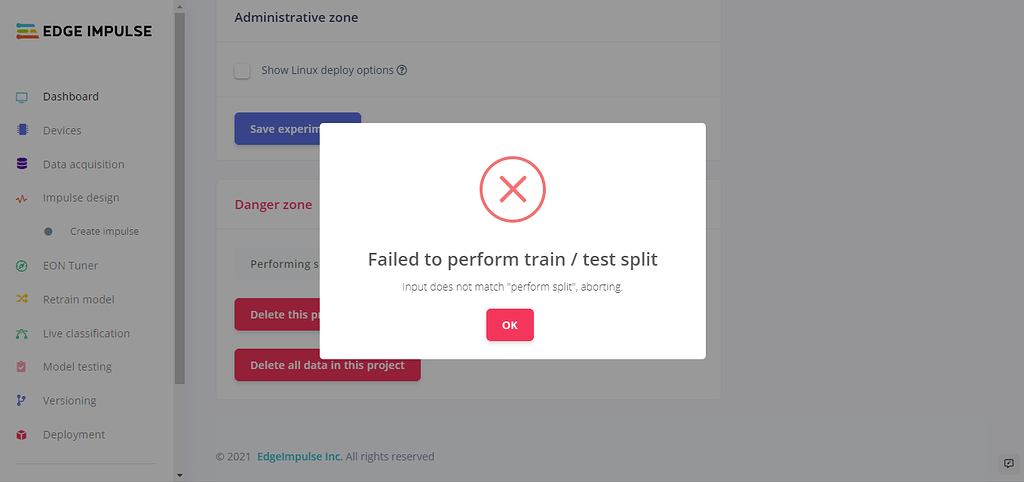Click the Data acquisition database icon

[21, 164]
